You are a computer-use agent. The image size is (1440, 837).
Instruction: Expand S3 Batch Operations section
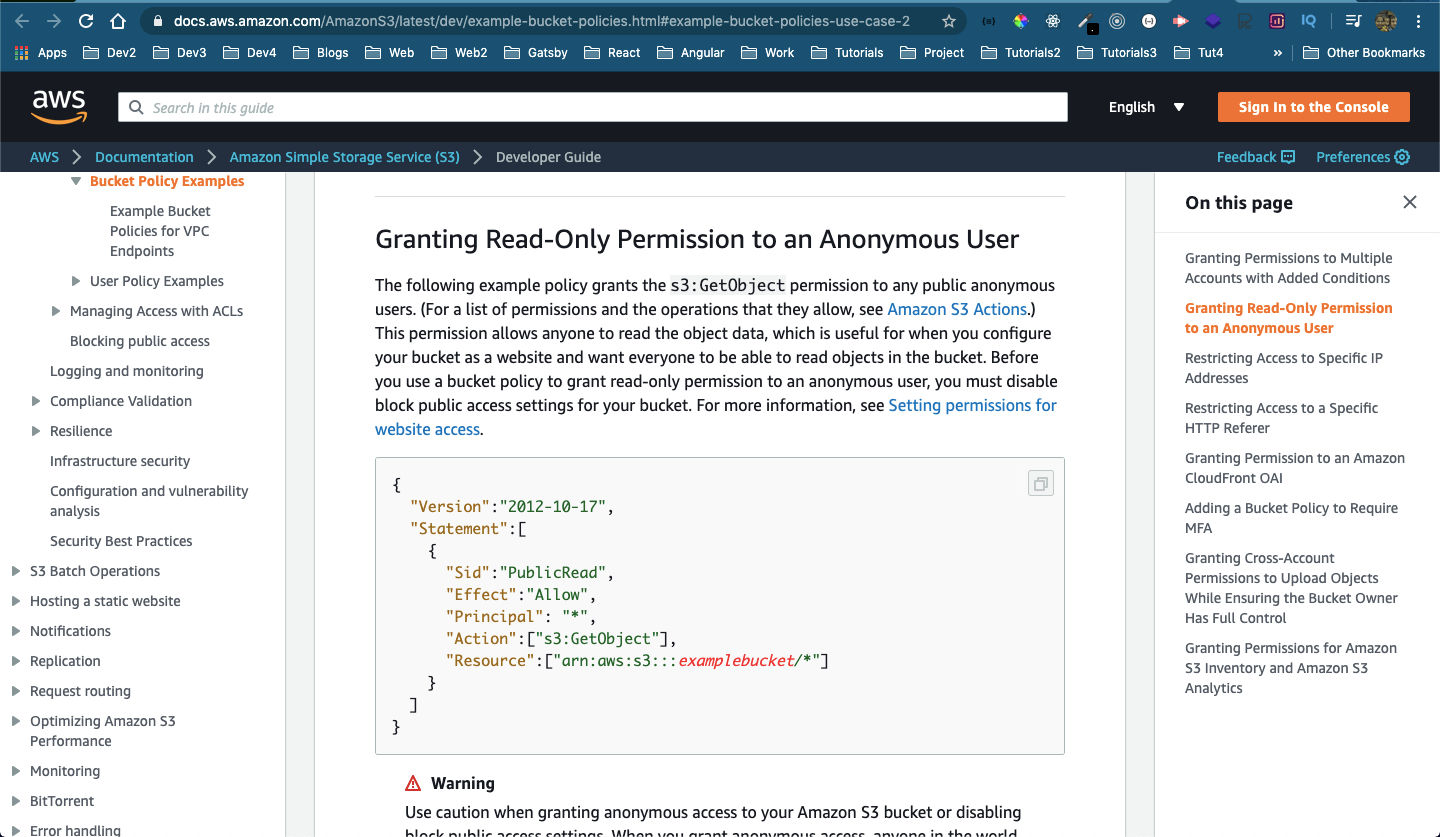click(16, 571)
